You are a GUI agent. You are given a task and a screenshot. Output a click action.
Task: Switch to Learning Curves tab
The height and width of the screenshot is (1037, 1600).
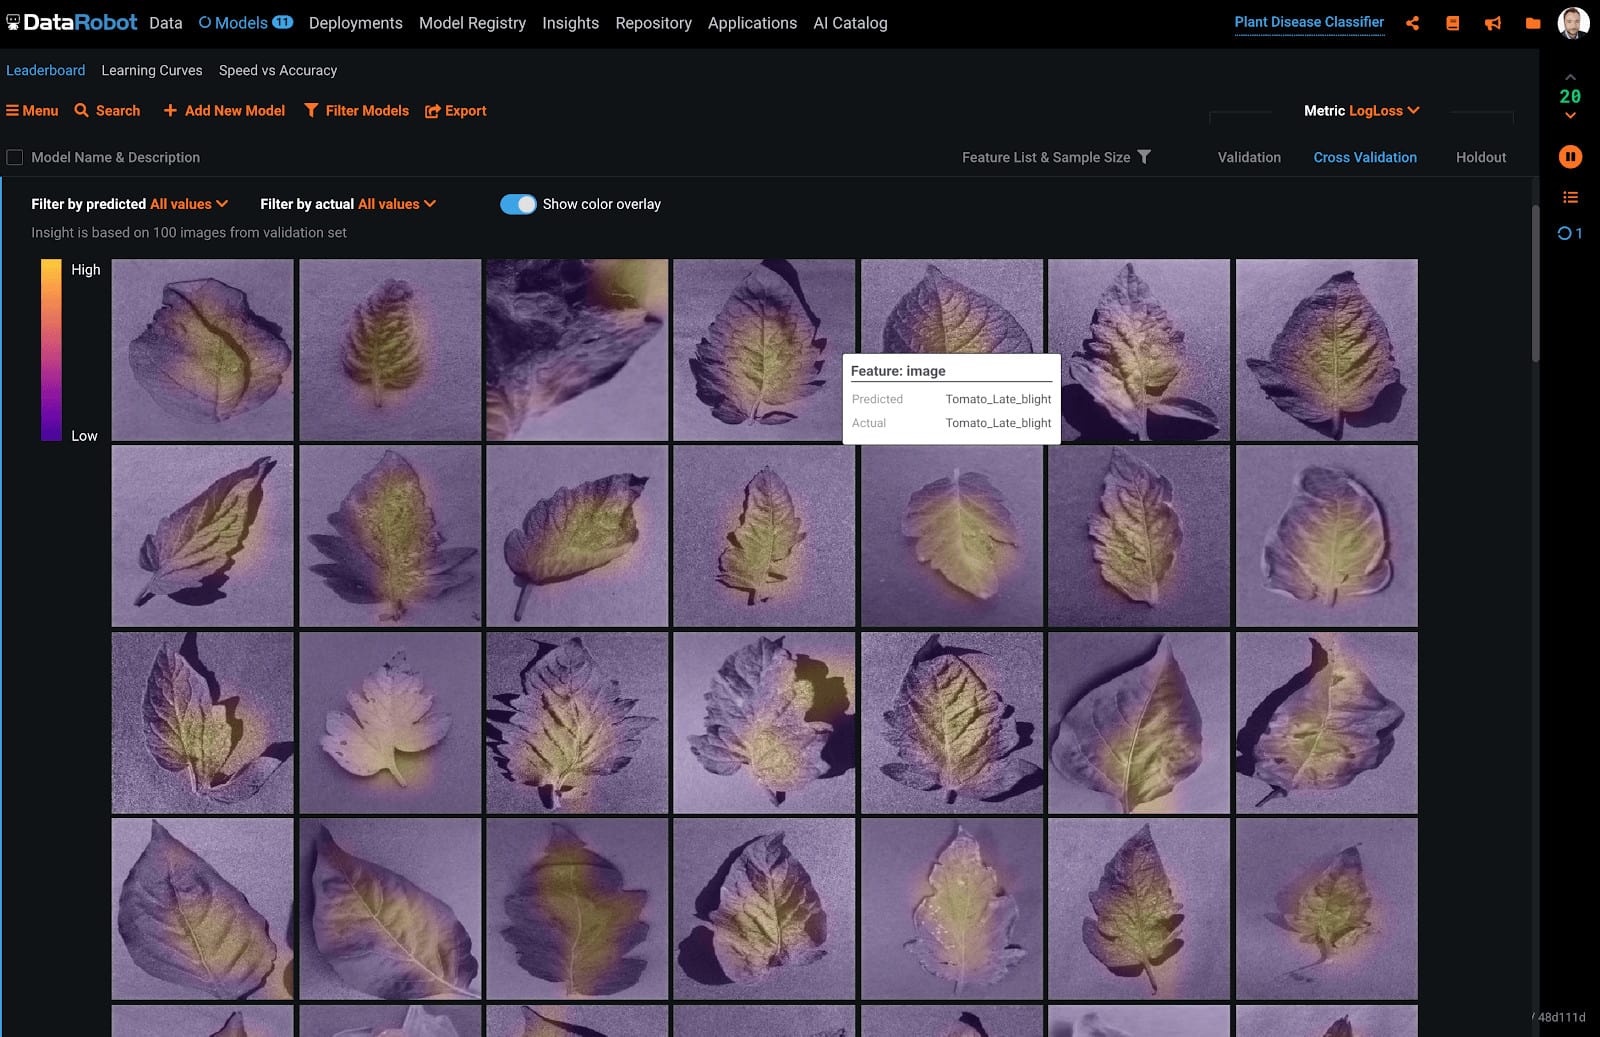[152, 70]
